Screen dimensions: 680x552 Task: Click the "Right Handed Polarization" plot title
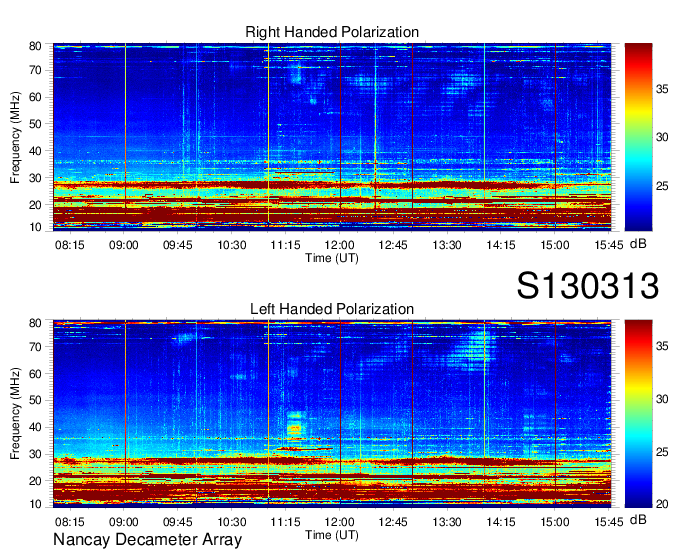[332, 32]
